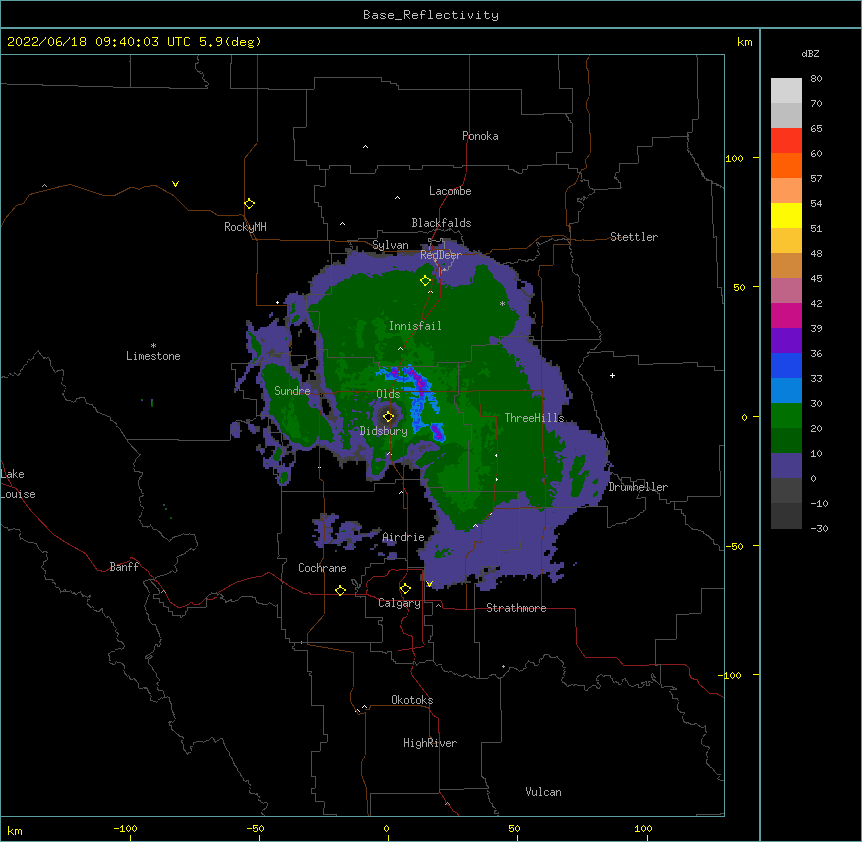This screenshot has width=862, height=842.
Task: Click the slate purple 0-10 dBZ legend swatch
Action: (x=786, y=466)
